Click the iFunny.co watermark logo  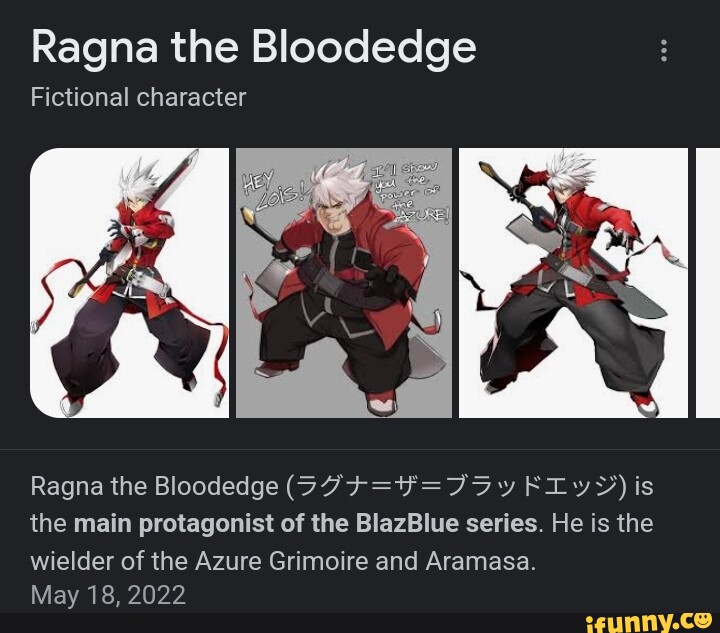(649, 623)
